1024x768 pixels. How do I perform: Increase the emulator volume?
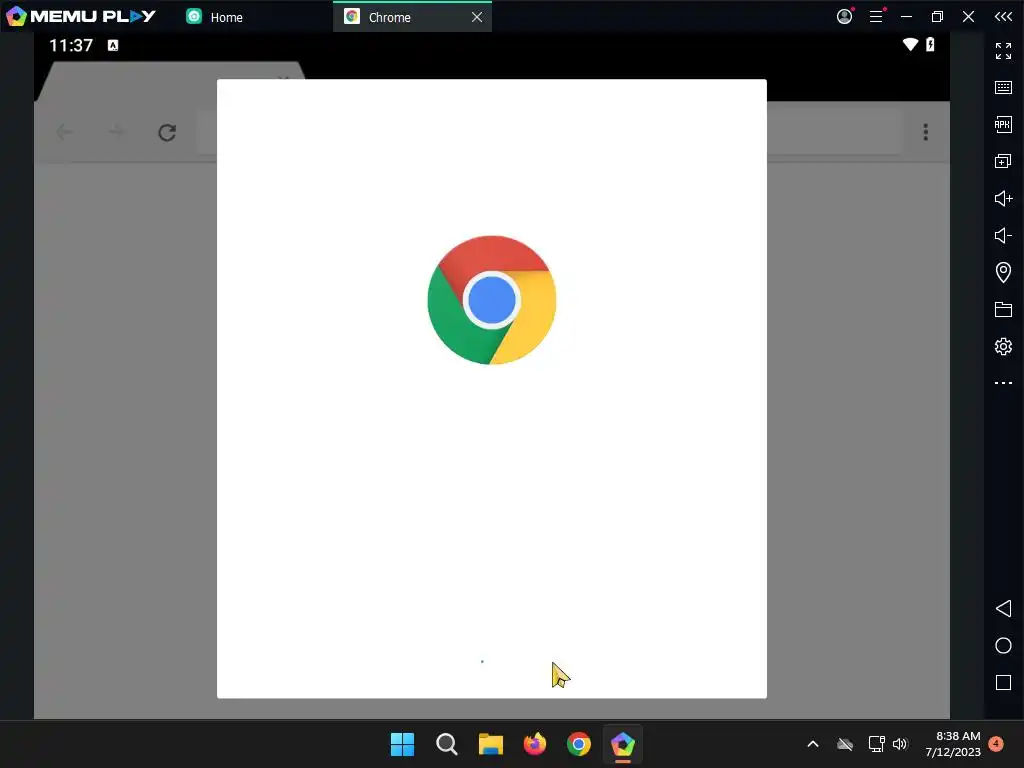click(1003, 198)
